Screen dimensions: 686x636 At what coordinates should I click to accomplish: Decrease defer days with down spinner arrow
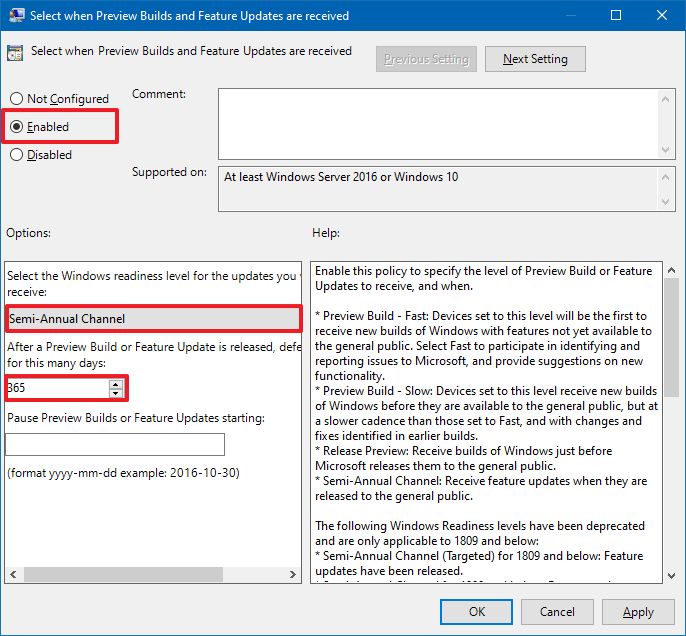pyautogui.click(x=116, y=393)
